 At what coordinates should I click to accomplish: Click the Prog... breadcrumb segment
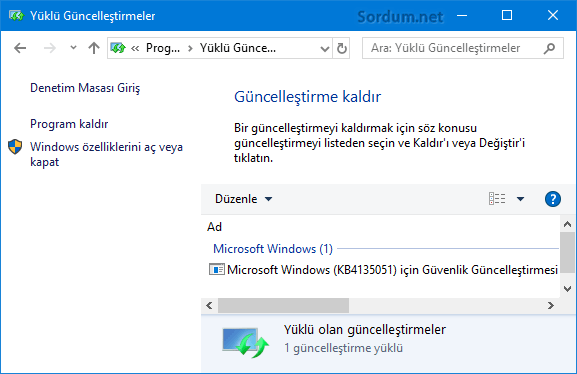point(163,48)
